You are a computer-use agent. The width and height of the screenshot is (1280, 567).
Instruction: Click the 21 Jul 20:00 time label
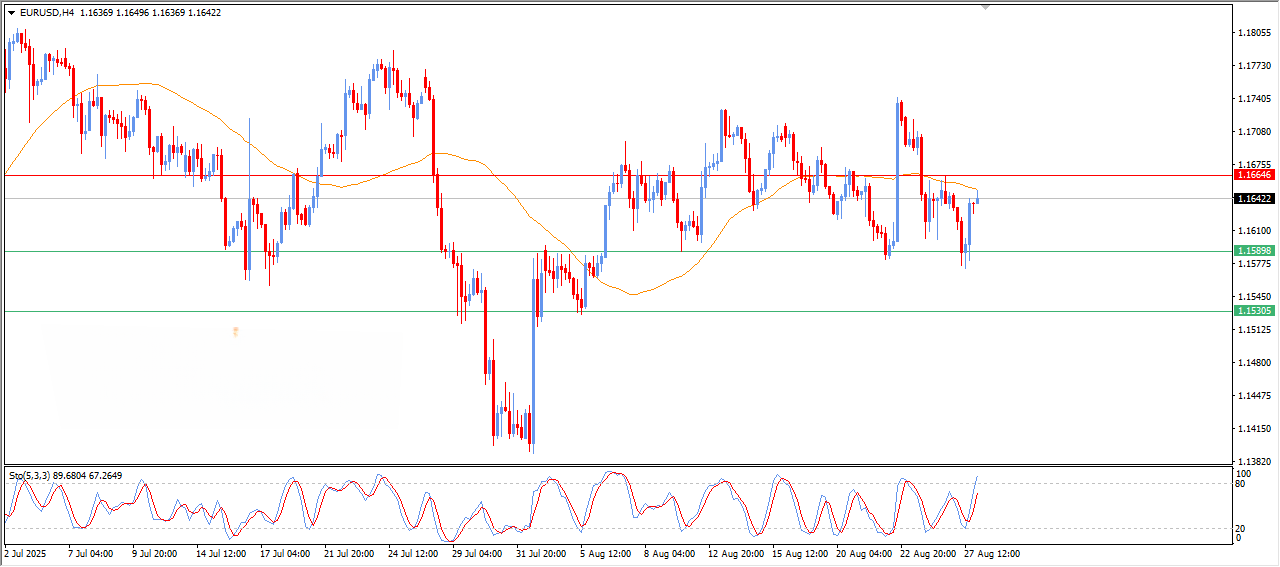click(x=348, y=553)
